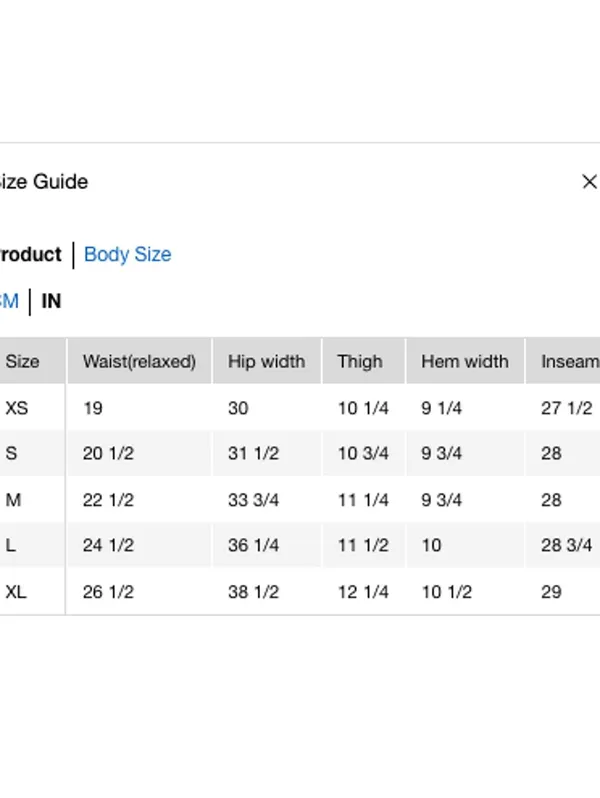Screen dimensions: 600x798
Task: Switch to the Body Size tab
Action: click(x=127, y=254)
